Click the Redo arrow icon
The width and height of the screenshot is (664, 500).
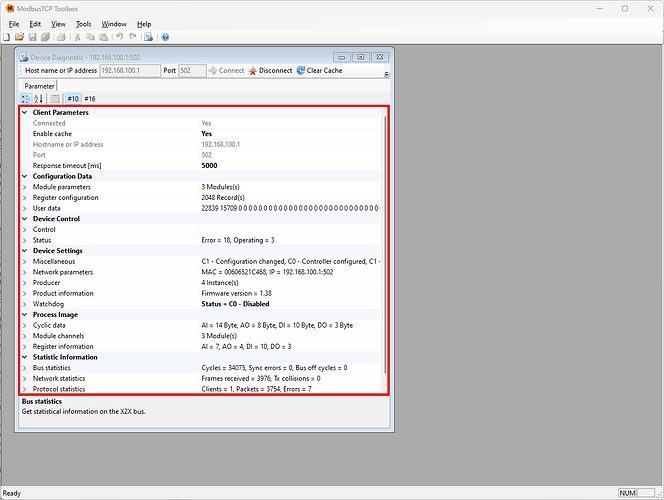133,37
